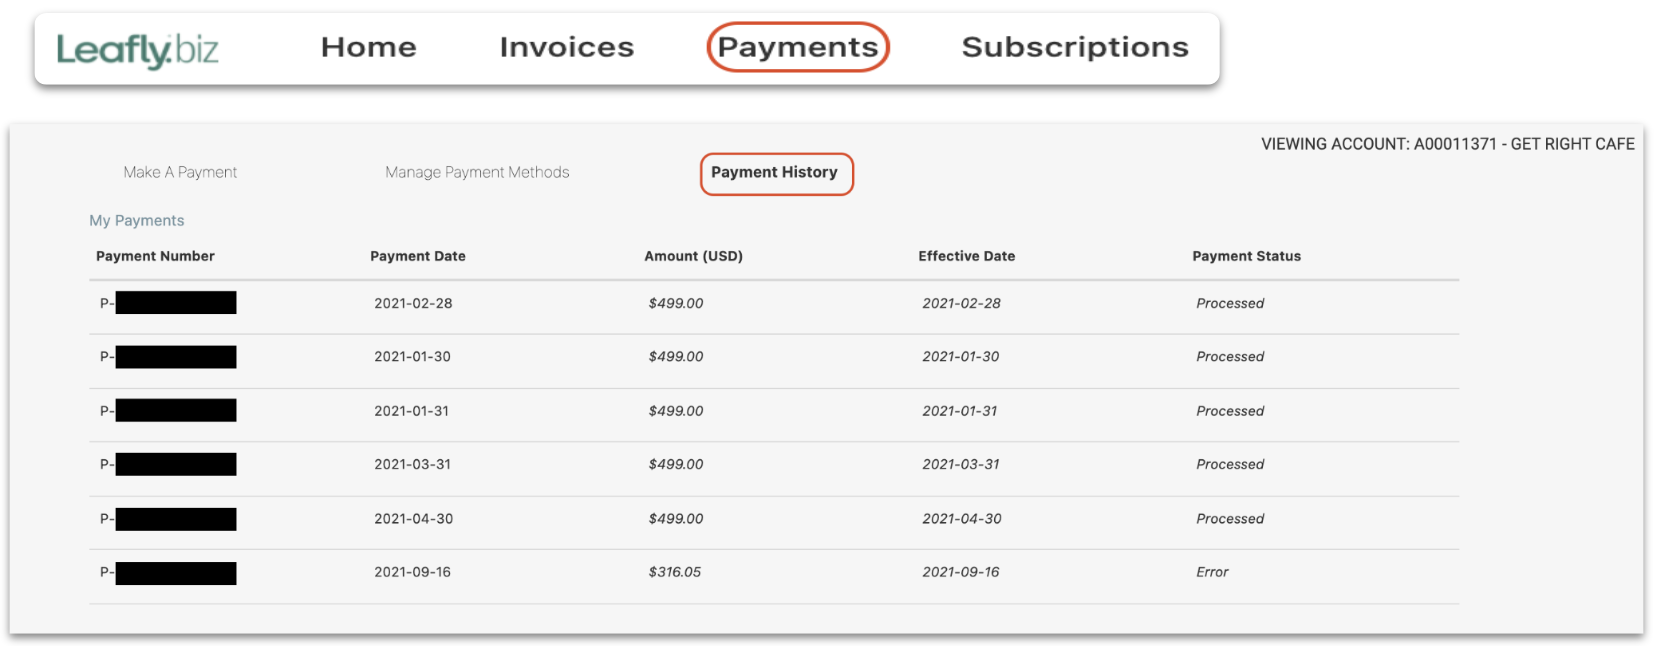Screen dimensions: 1657x646
Task: Switch to Make A Payment tab
Action: [180, 172]
